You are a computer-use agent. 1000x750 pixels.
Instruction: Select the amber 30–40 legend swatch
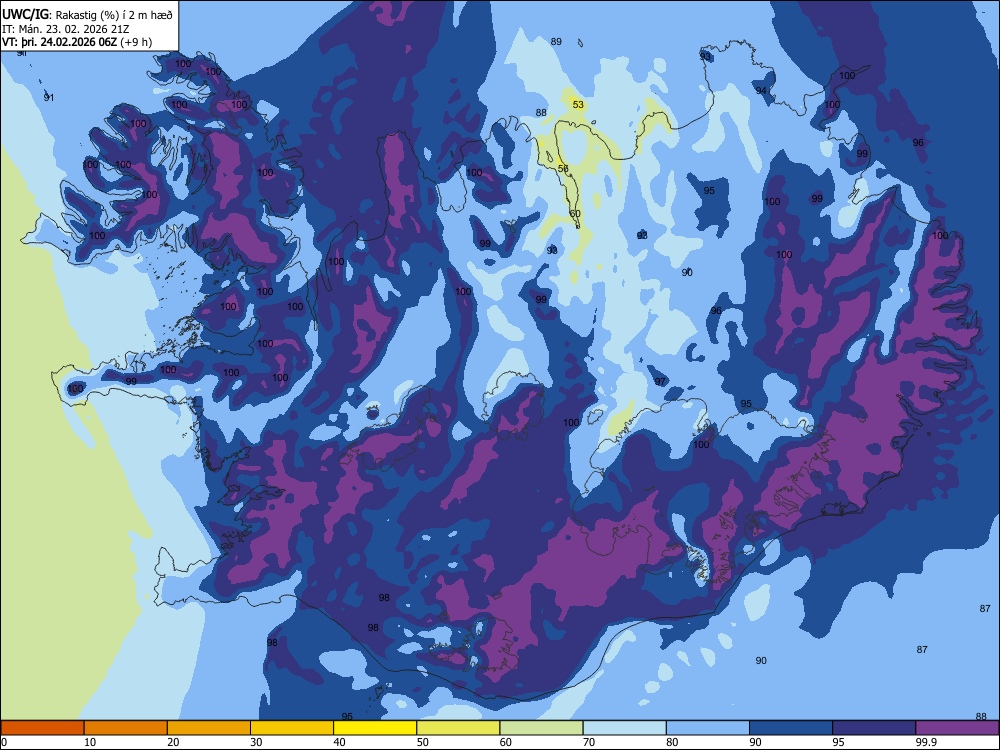pos(292,728)
